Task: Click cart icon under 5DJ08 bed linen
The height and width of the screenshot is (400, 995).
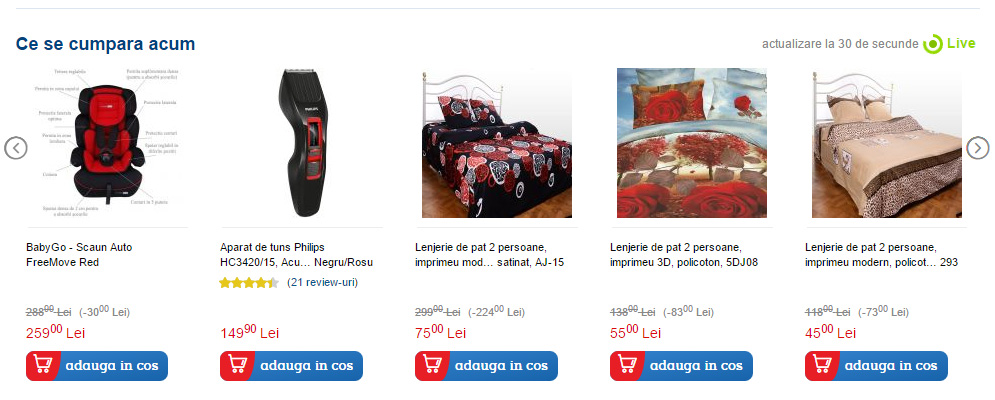Action: [627, 366]
